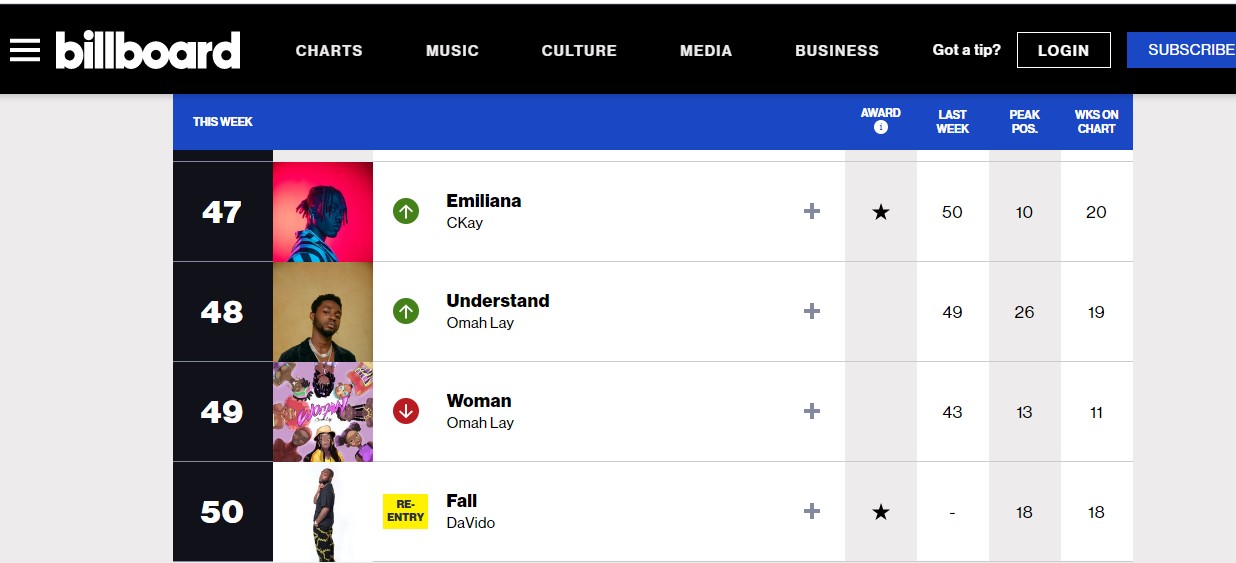Open the hamburger menu icon
This screenshot has height=563, width=1236.
[x=25, y=50]
